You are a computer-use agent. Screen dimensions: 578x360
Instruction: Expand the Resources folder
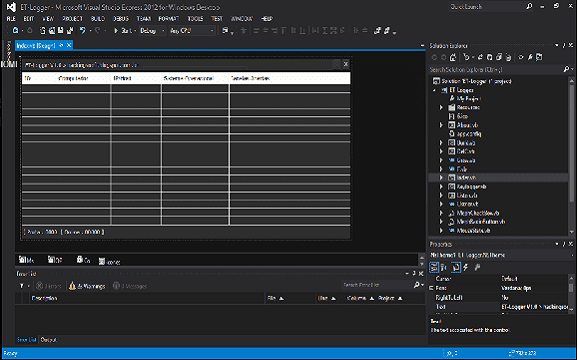pyautogui.click(x=441, y=107)
